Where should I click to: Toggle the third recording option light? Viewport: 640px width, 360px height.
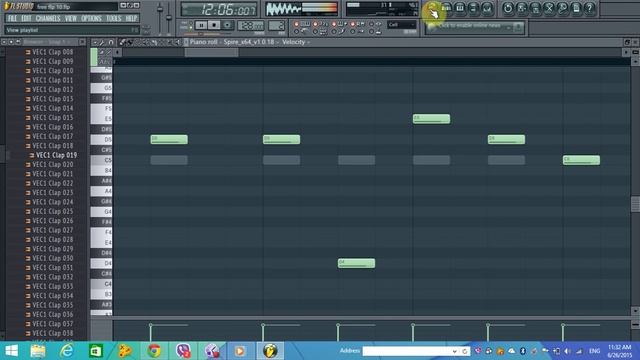point(334,24)
